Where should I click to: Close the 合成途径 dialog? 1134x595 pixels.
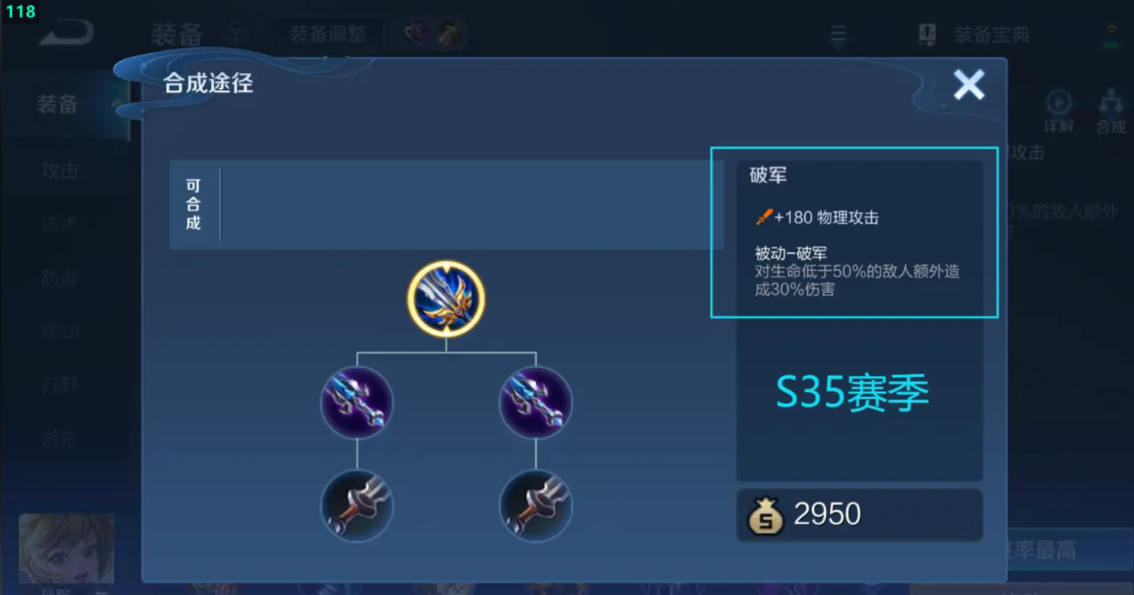(968, 85)
